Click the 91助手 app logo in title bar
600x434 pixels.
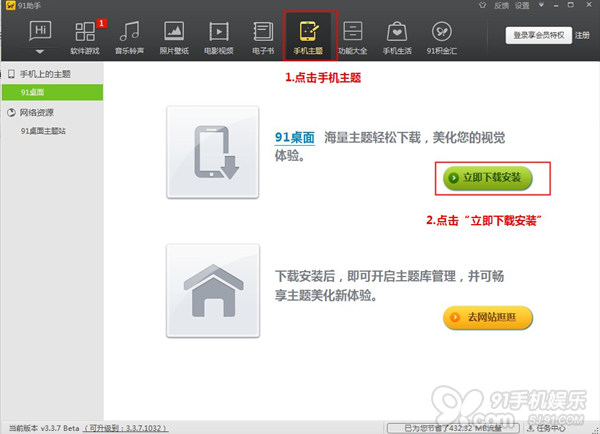coord(10,5)
